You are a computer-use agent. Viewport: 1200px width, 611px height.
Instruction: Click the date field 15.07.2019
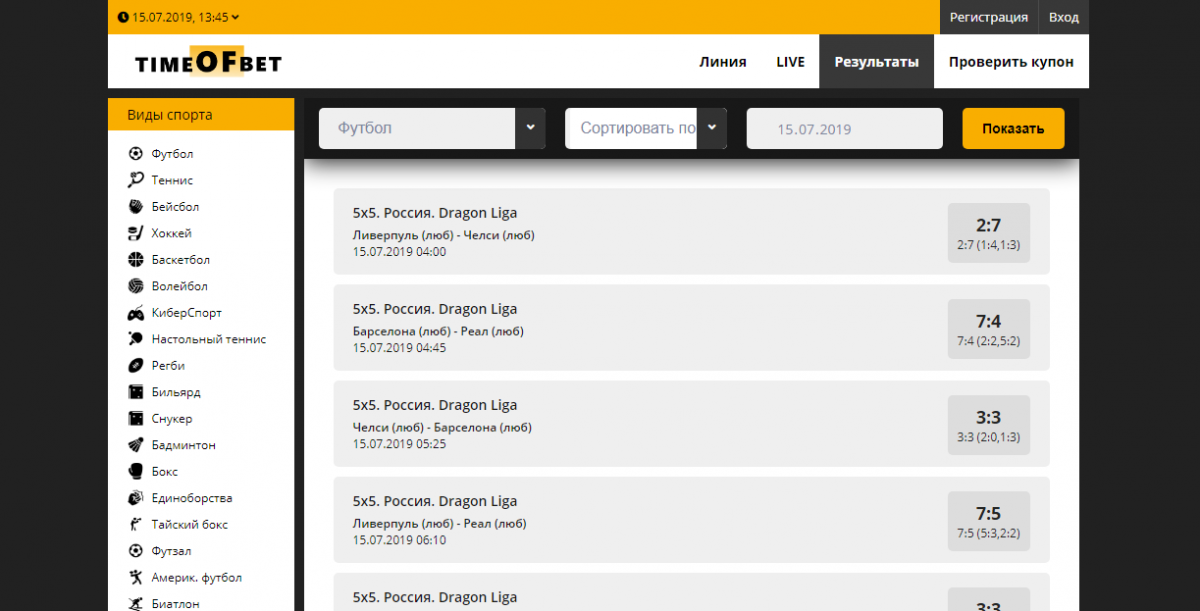pyautogui.click(x=845, y=128)
